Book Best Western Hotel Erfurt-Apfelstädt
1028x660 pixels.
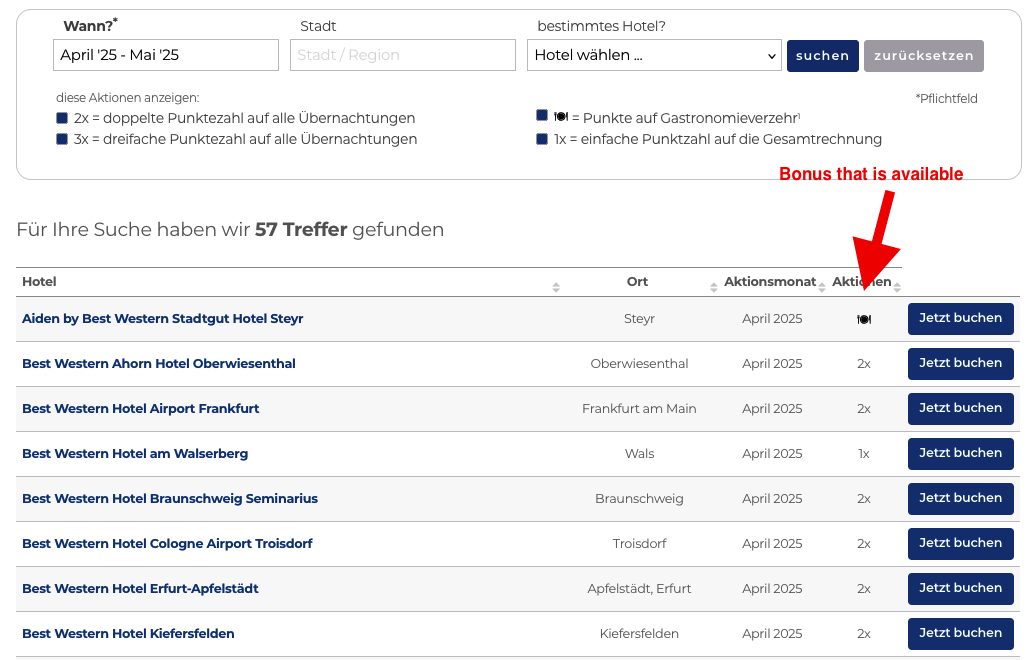960,589
